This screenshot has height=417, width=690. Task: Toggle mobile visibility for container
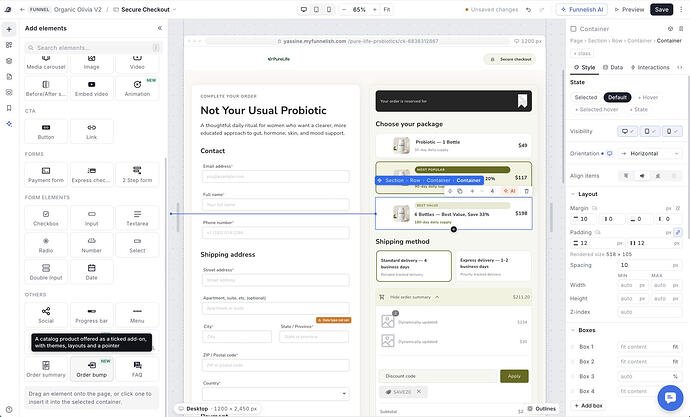(x=672, y=131)
